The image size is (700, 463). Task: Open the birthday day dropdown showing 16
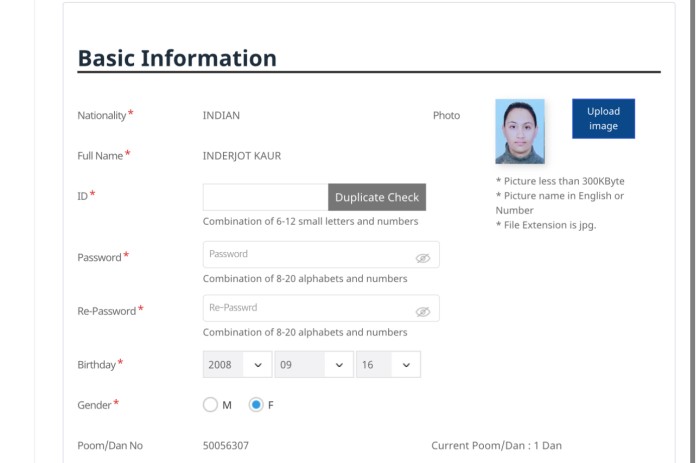pos(388,365)
